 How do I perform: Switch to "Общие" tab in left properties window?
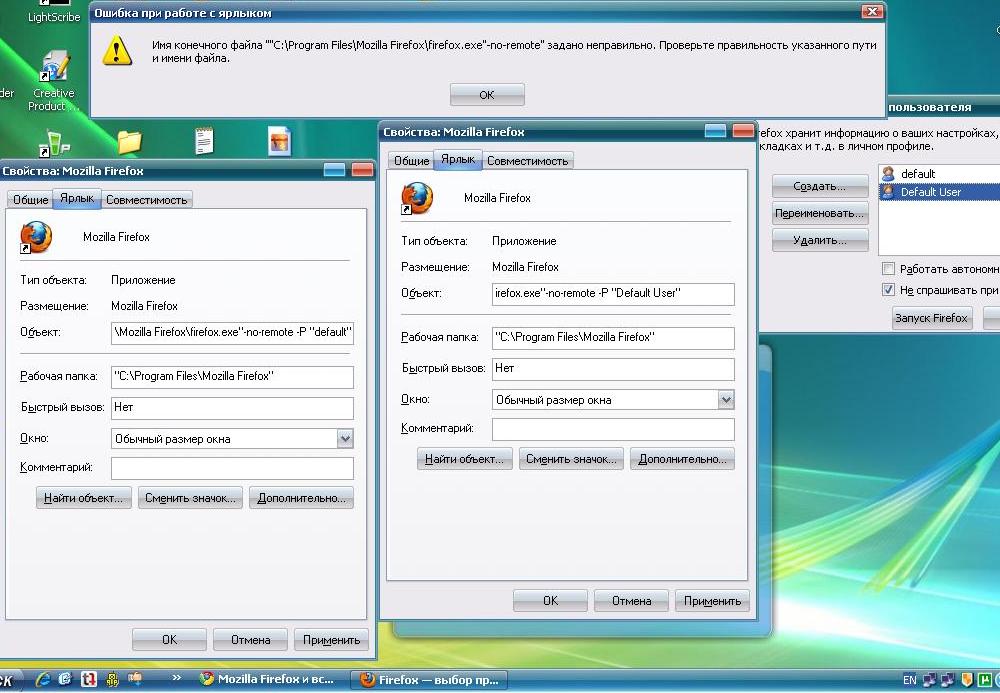click(x=31, y=200)
